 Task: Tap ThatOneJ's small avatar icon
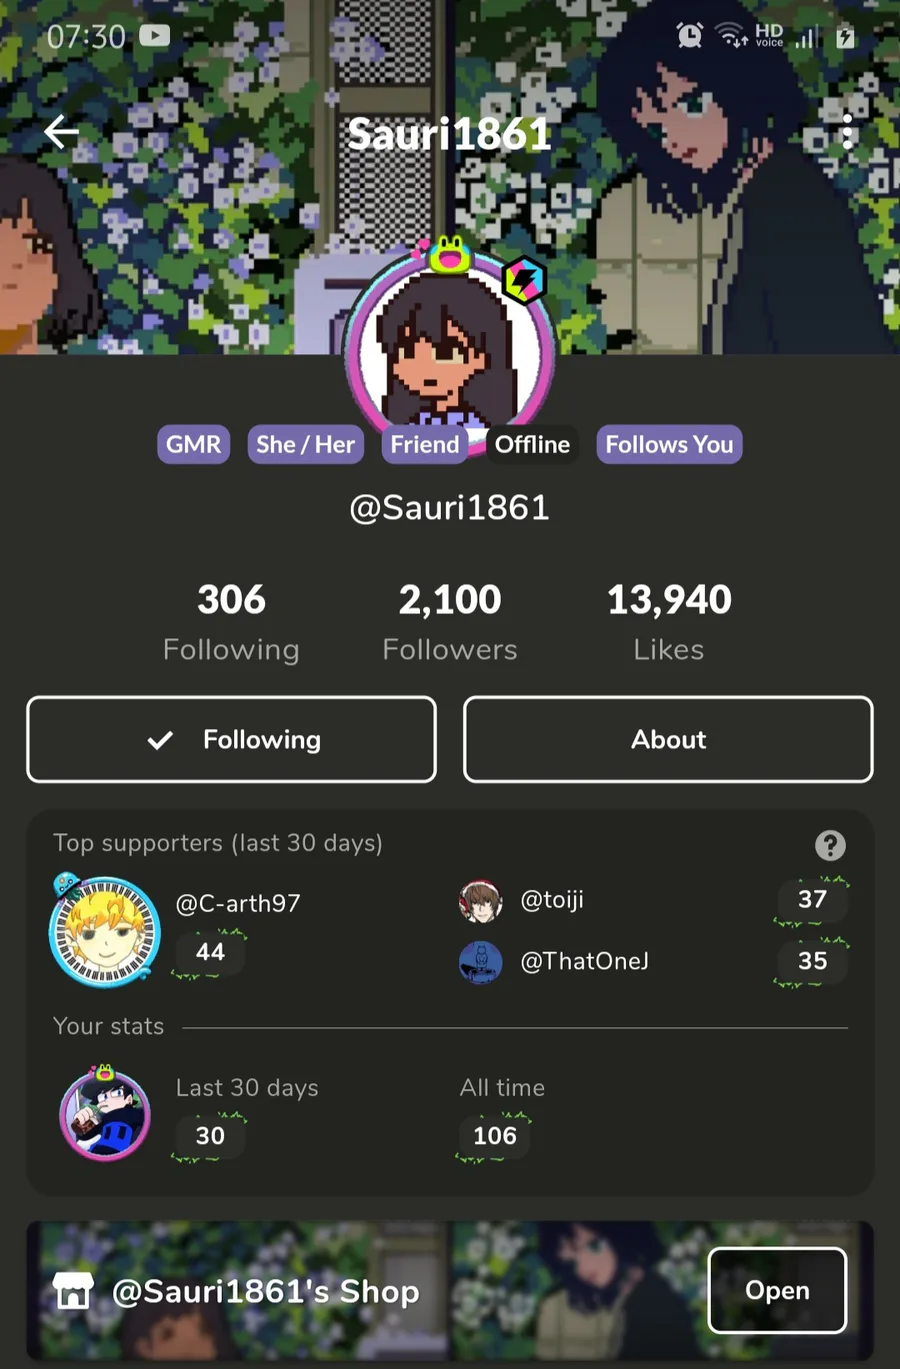(480, 962)
